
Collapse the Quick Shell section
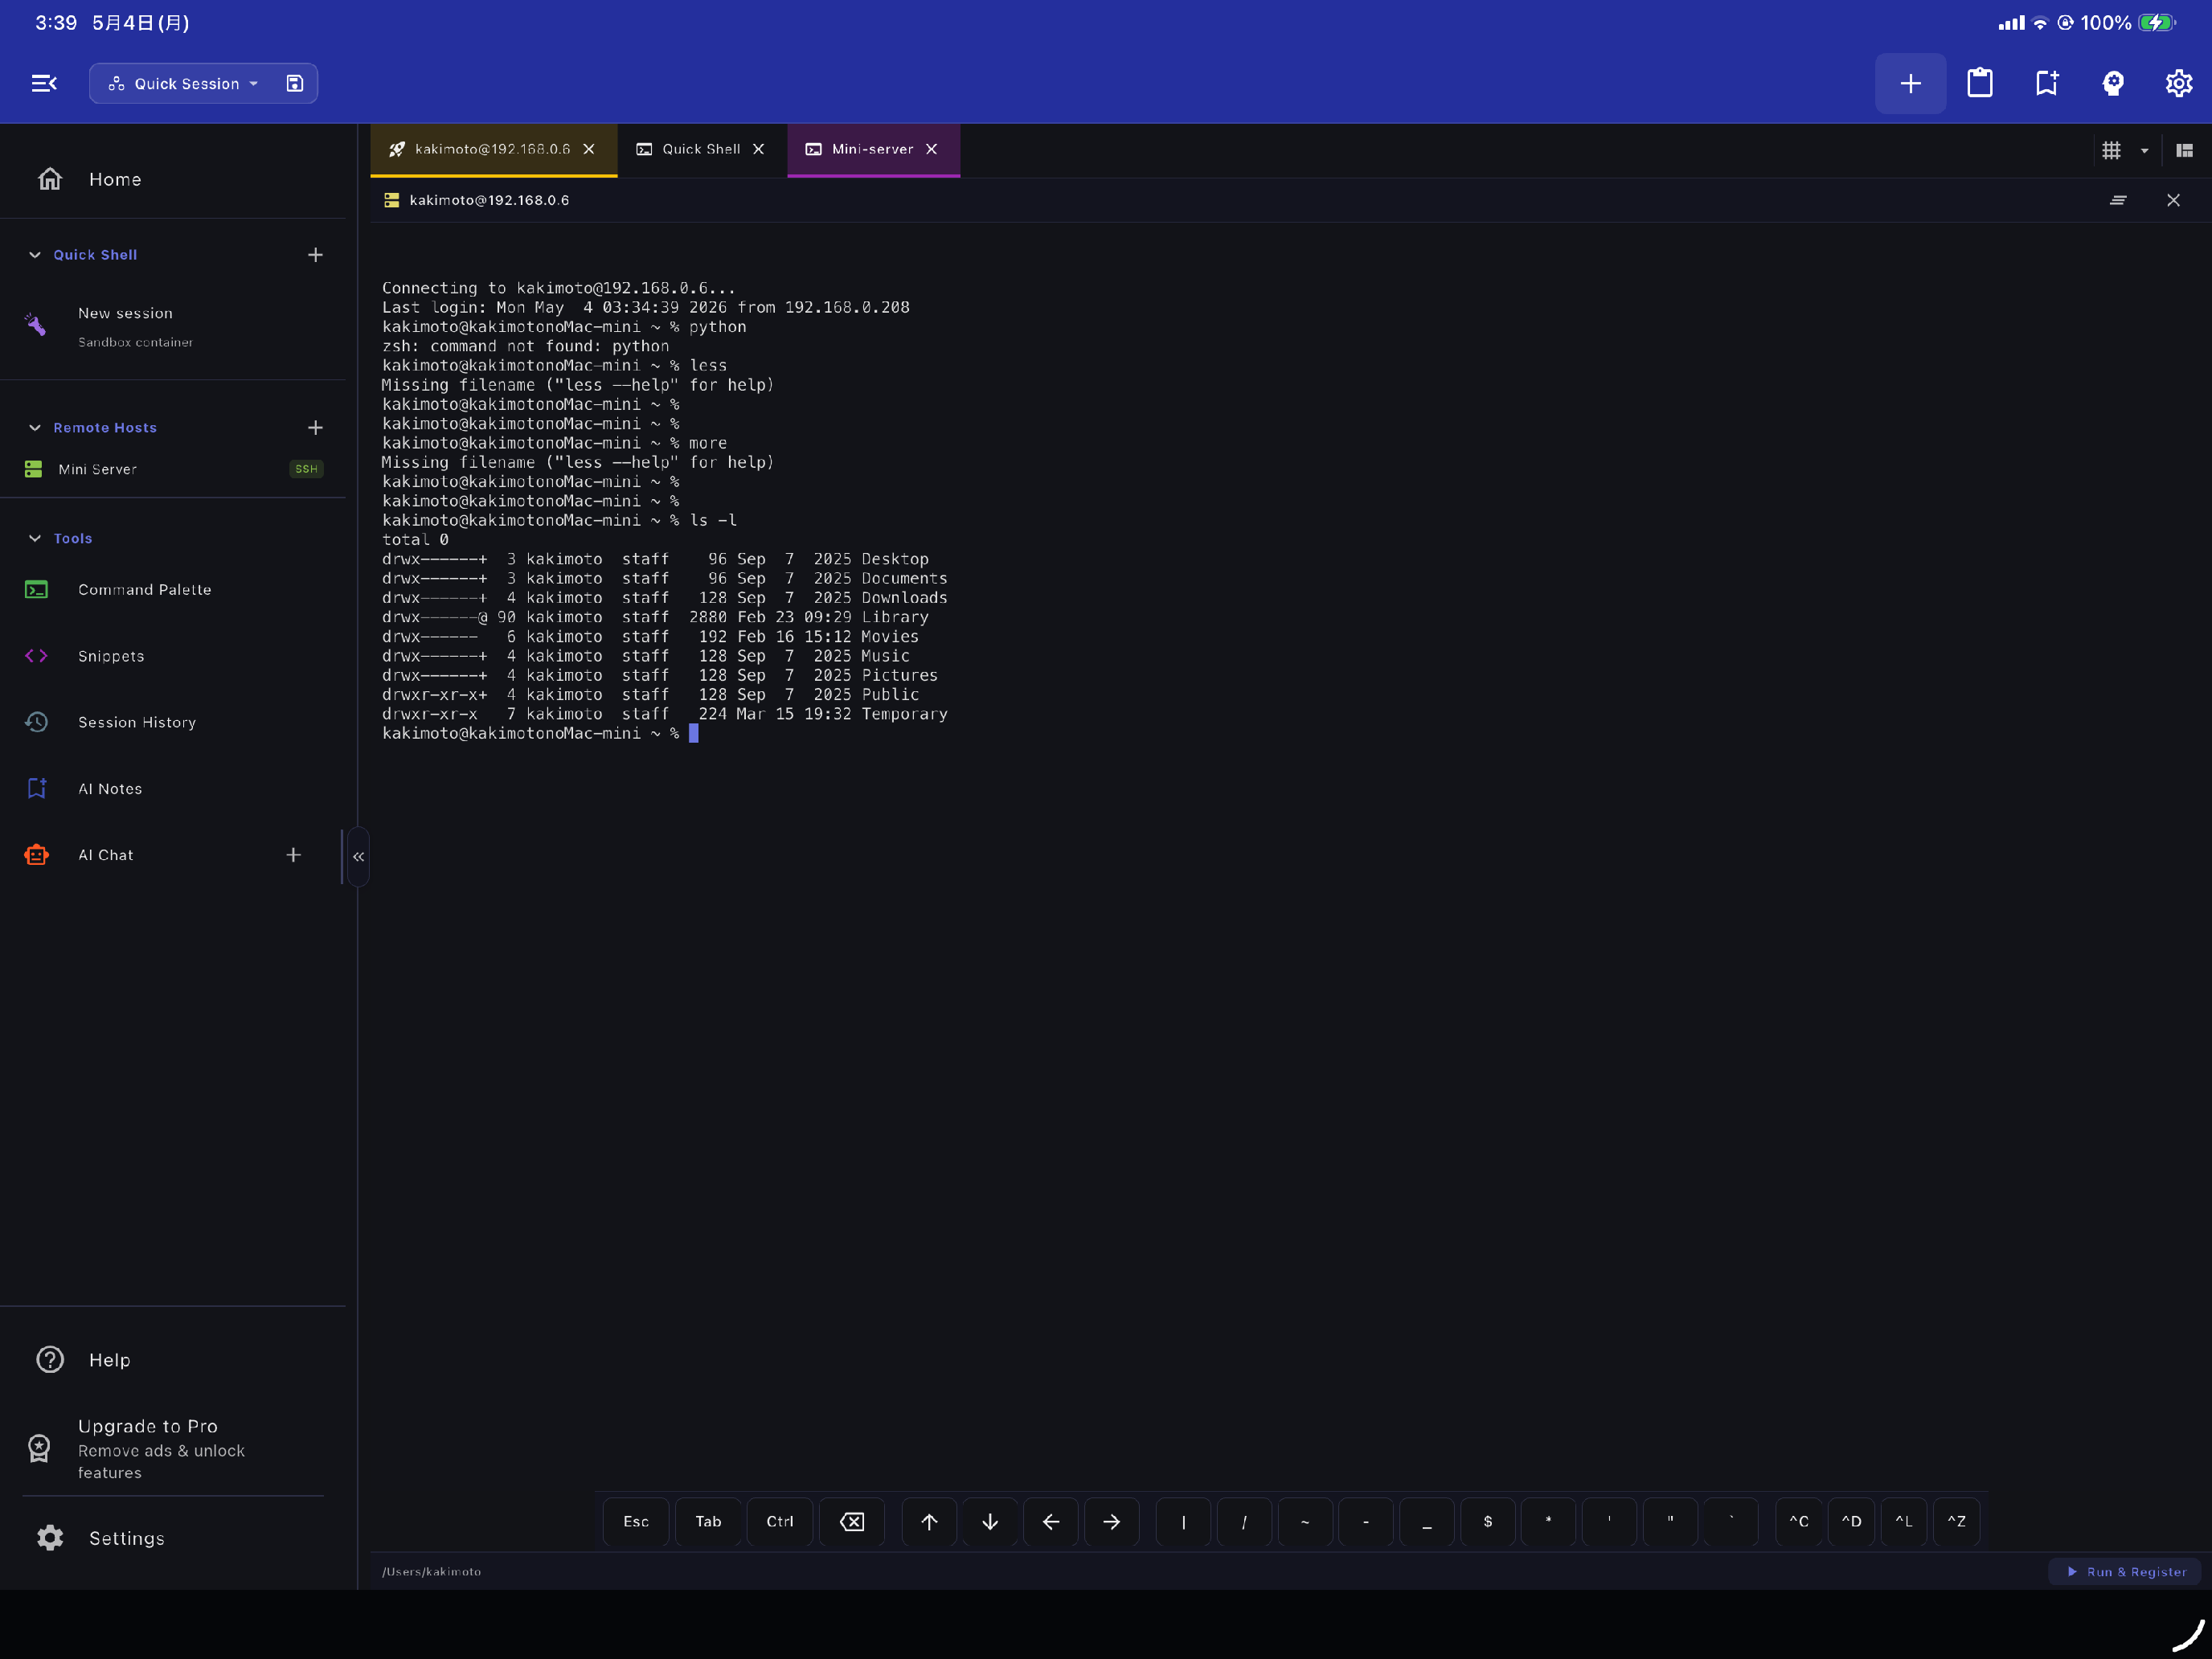[35, 255]
